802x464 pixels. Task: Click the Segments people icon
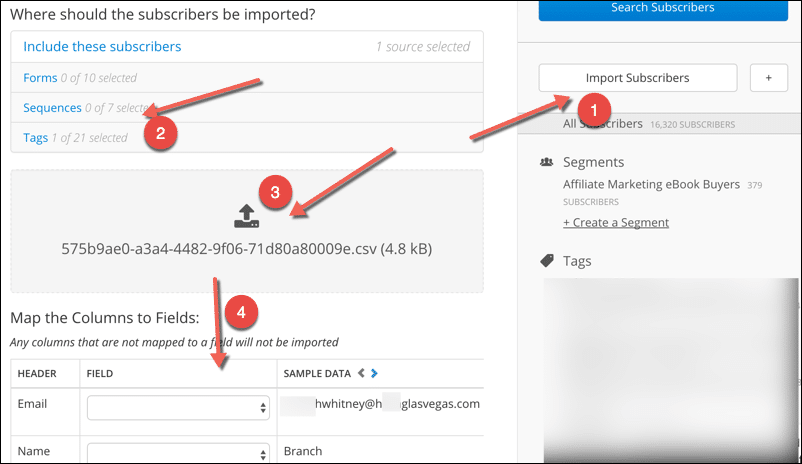(x=547, y=162)
